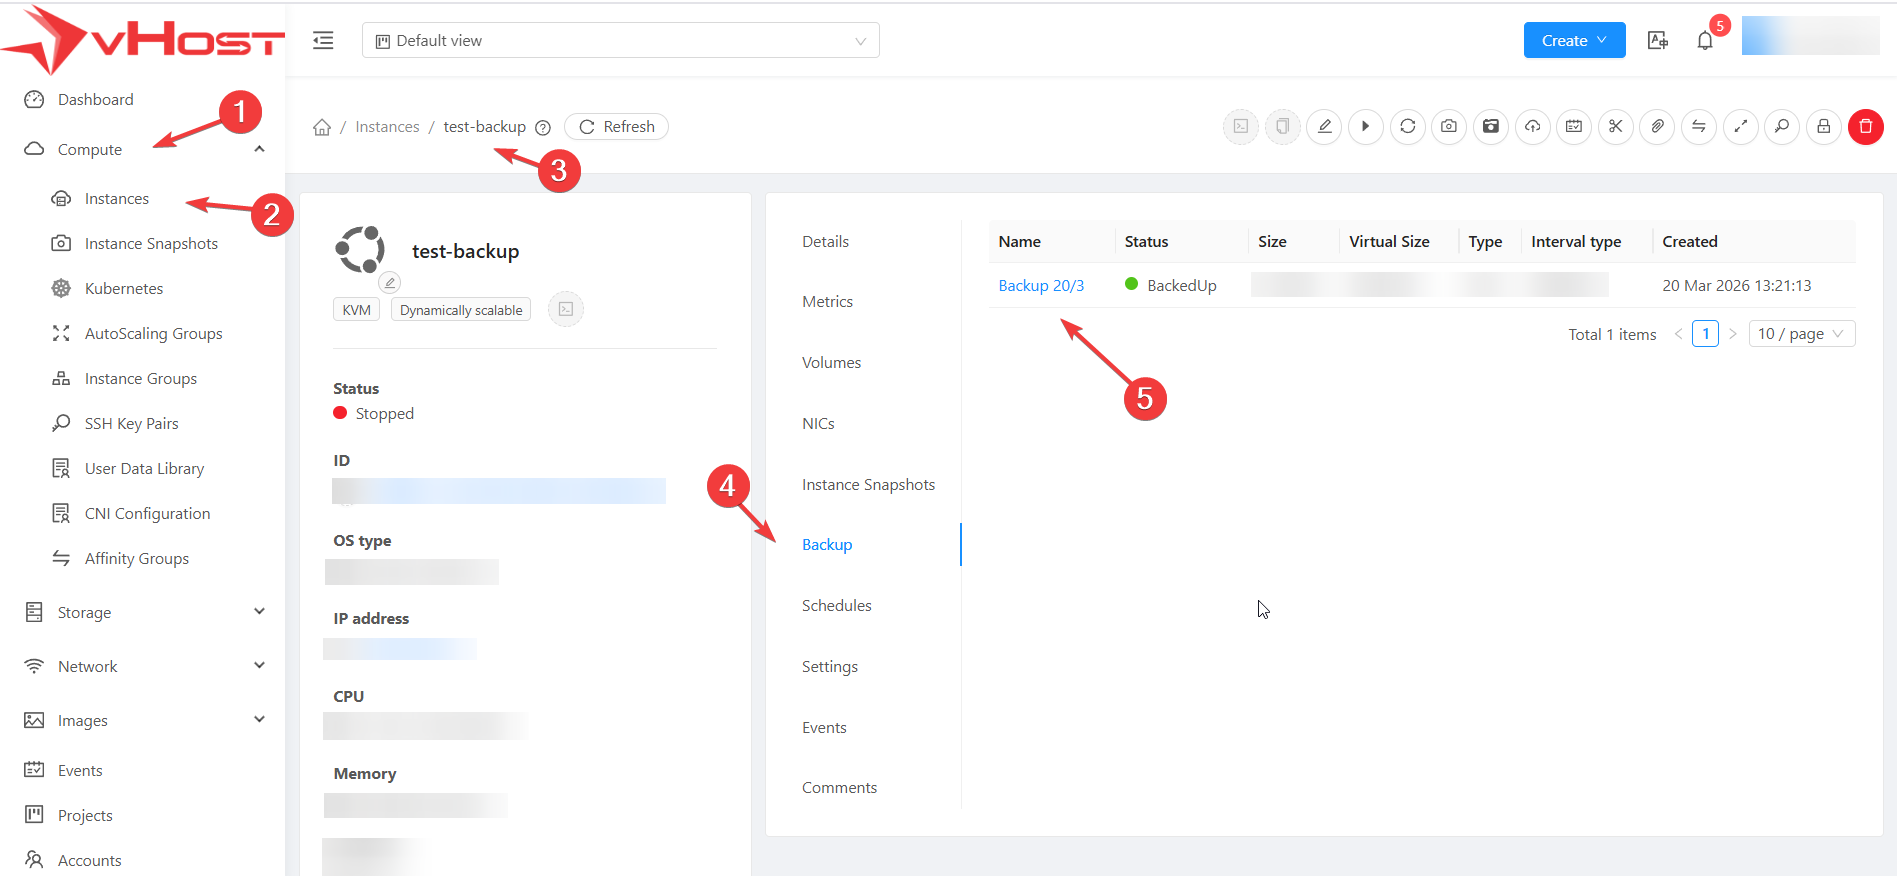Open the Default view dropdown
The image size is (1897, 876).
tap(620, 41)
